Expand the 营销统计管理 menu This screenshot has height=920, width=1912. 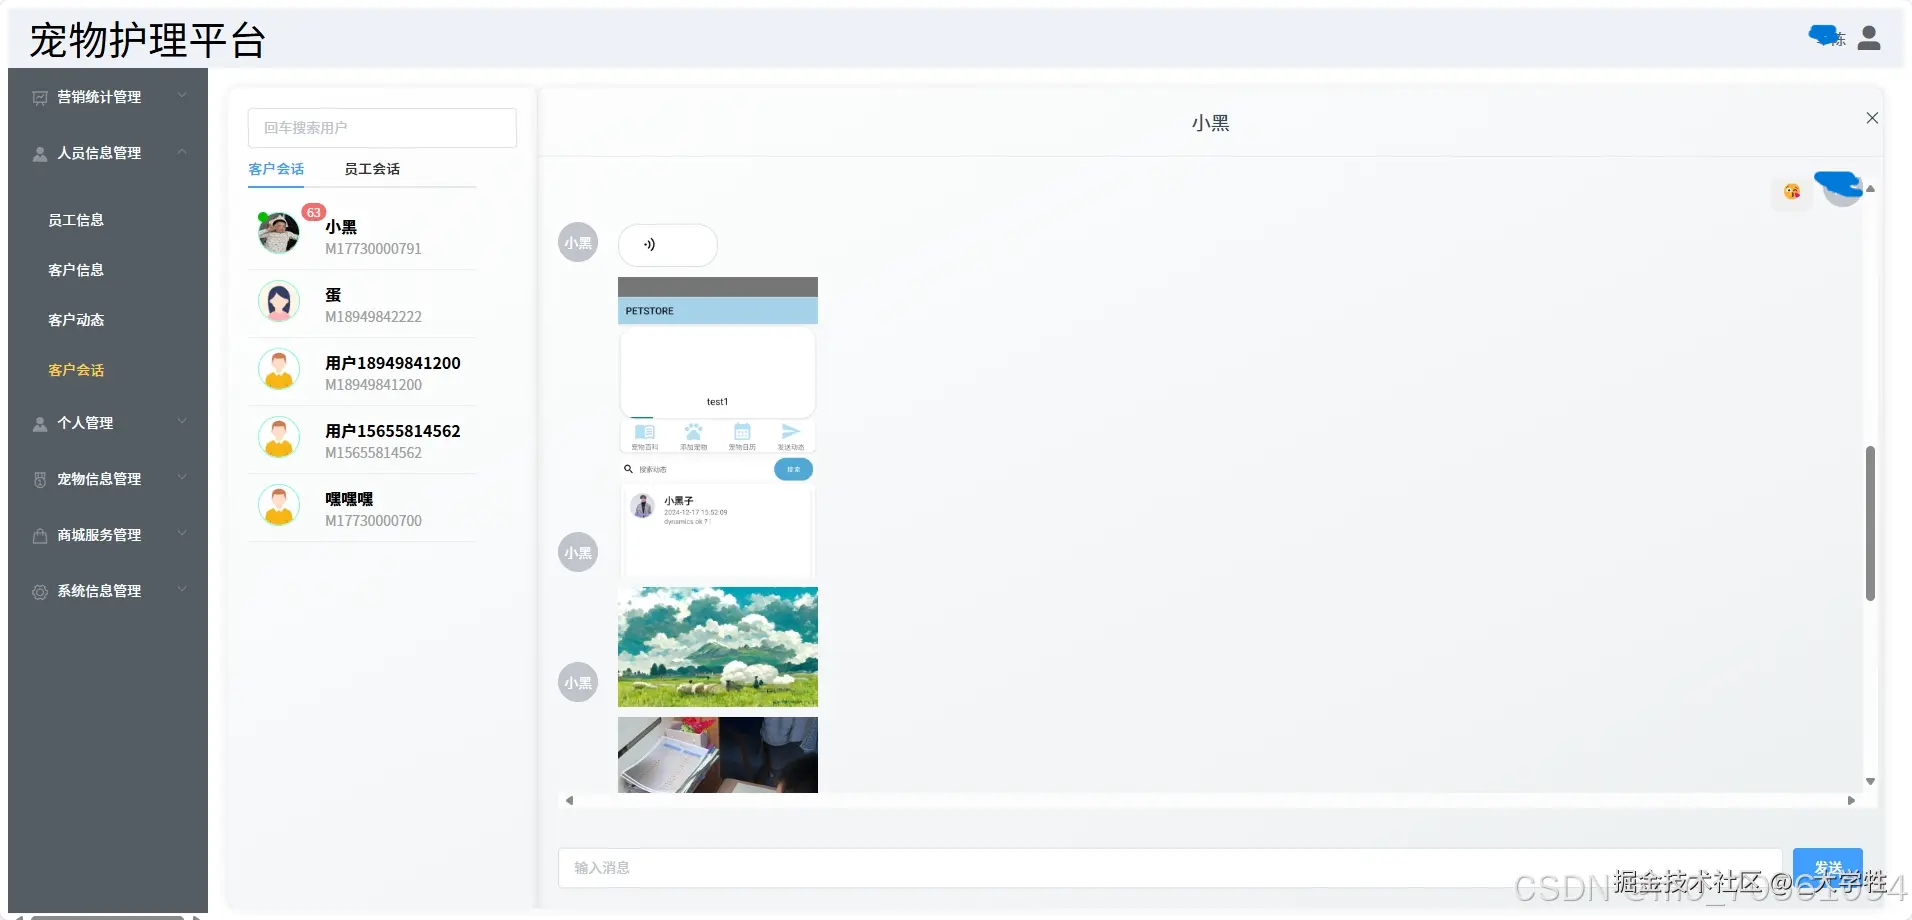[108, 97]
